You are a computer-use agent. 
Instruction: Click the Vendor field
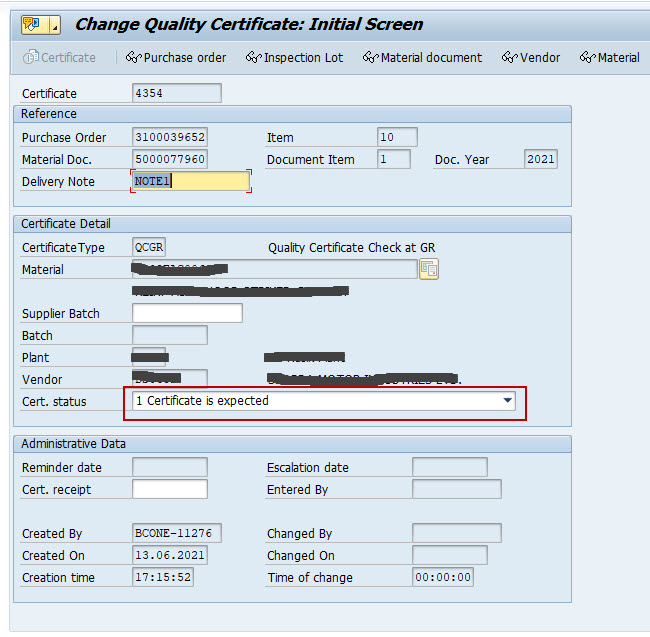pyautogui.click(x=170, y=379)
